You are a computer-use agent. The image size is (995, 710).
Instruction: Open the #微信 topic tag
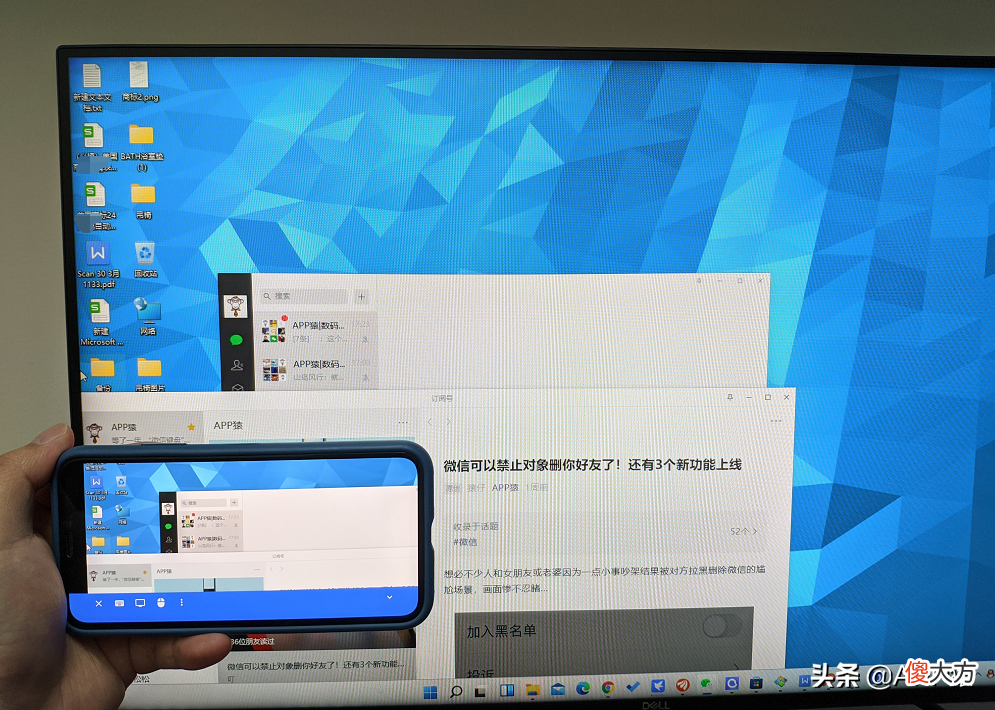click(465, 542)
